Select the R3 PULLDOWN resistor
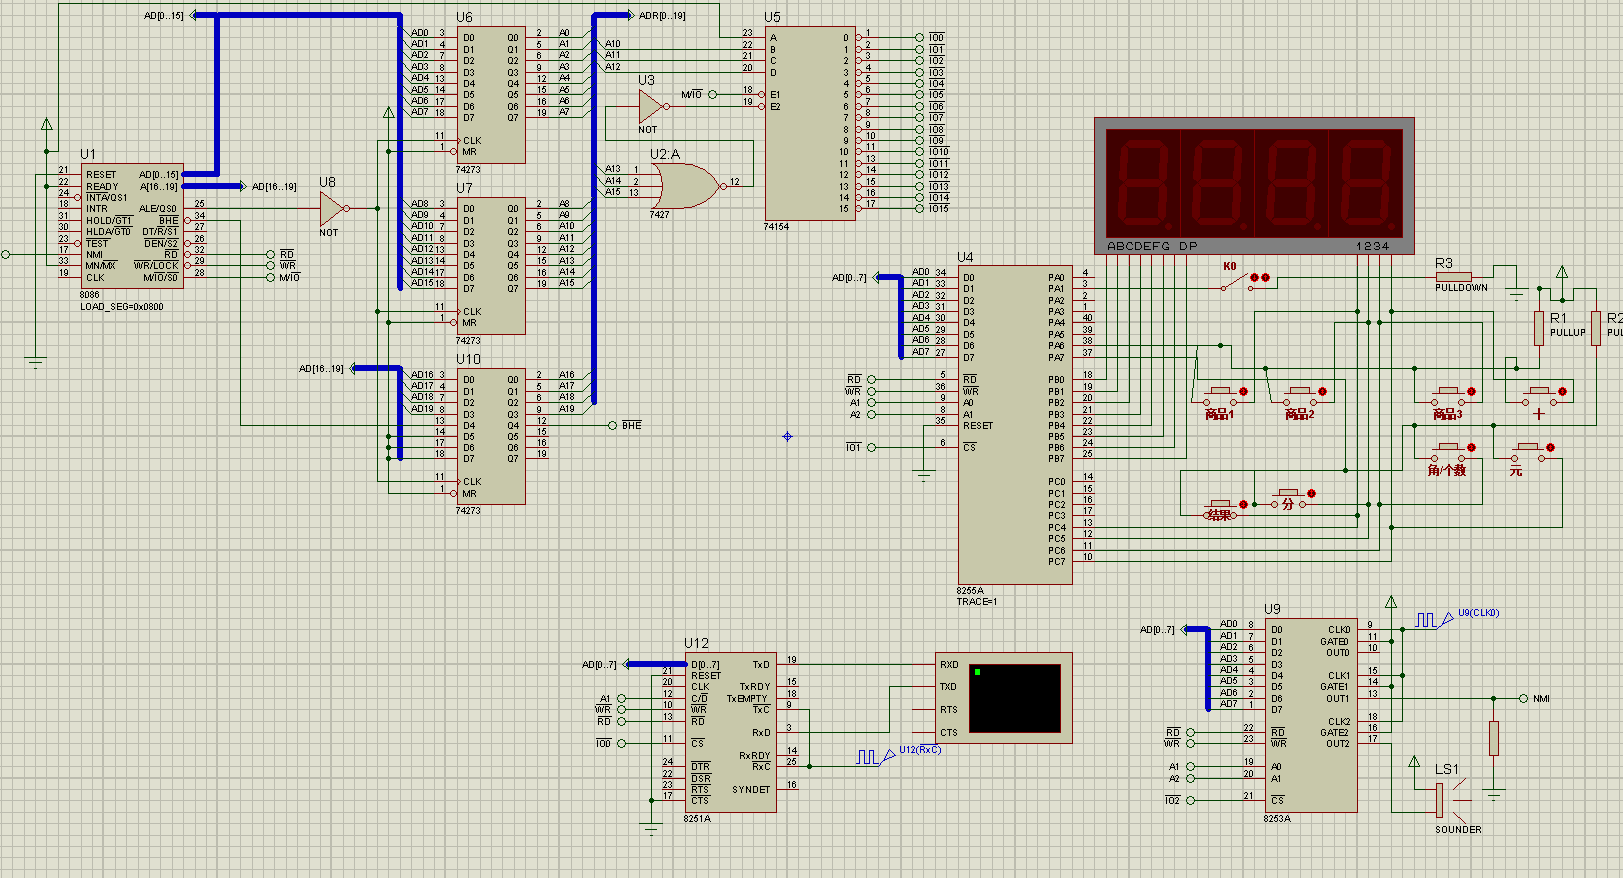 tap(1453, 276)
